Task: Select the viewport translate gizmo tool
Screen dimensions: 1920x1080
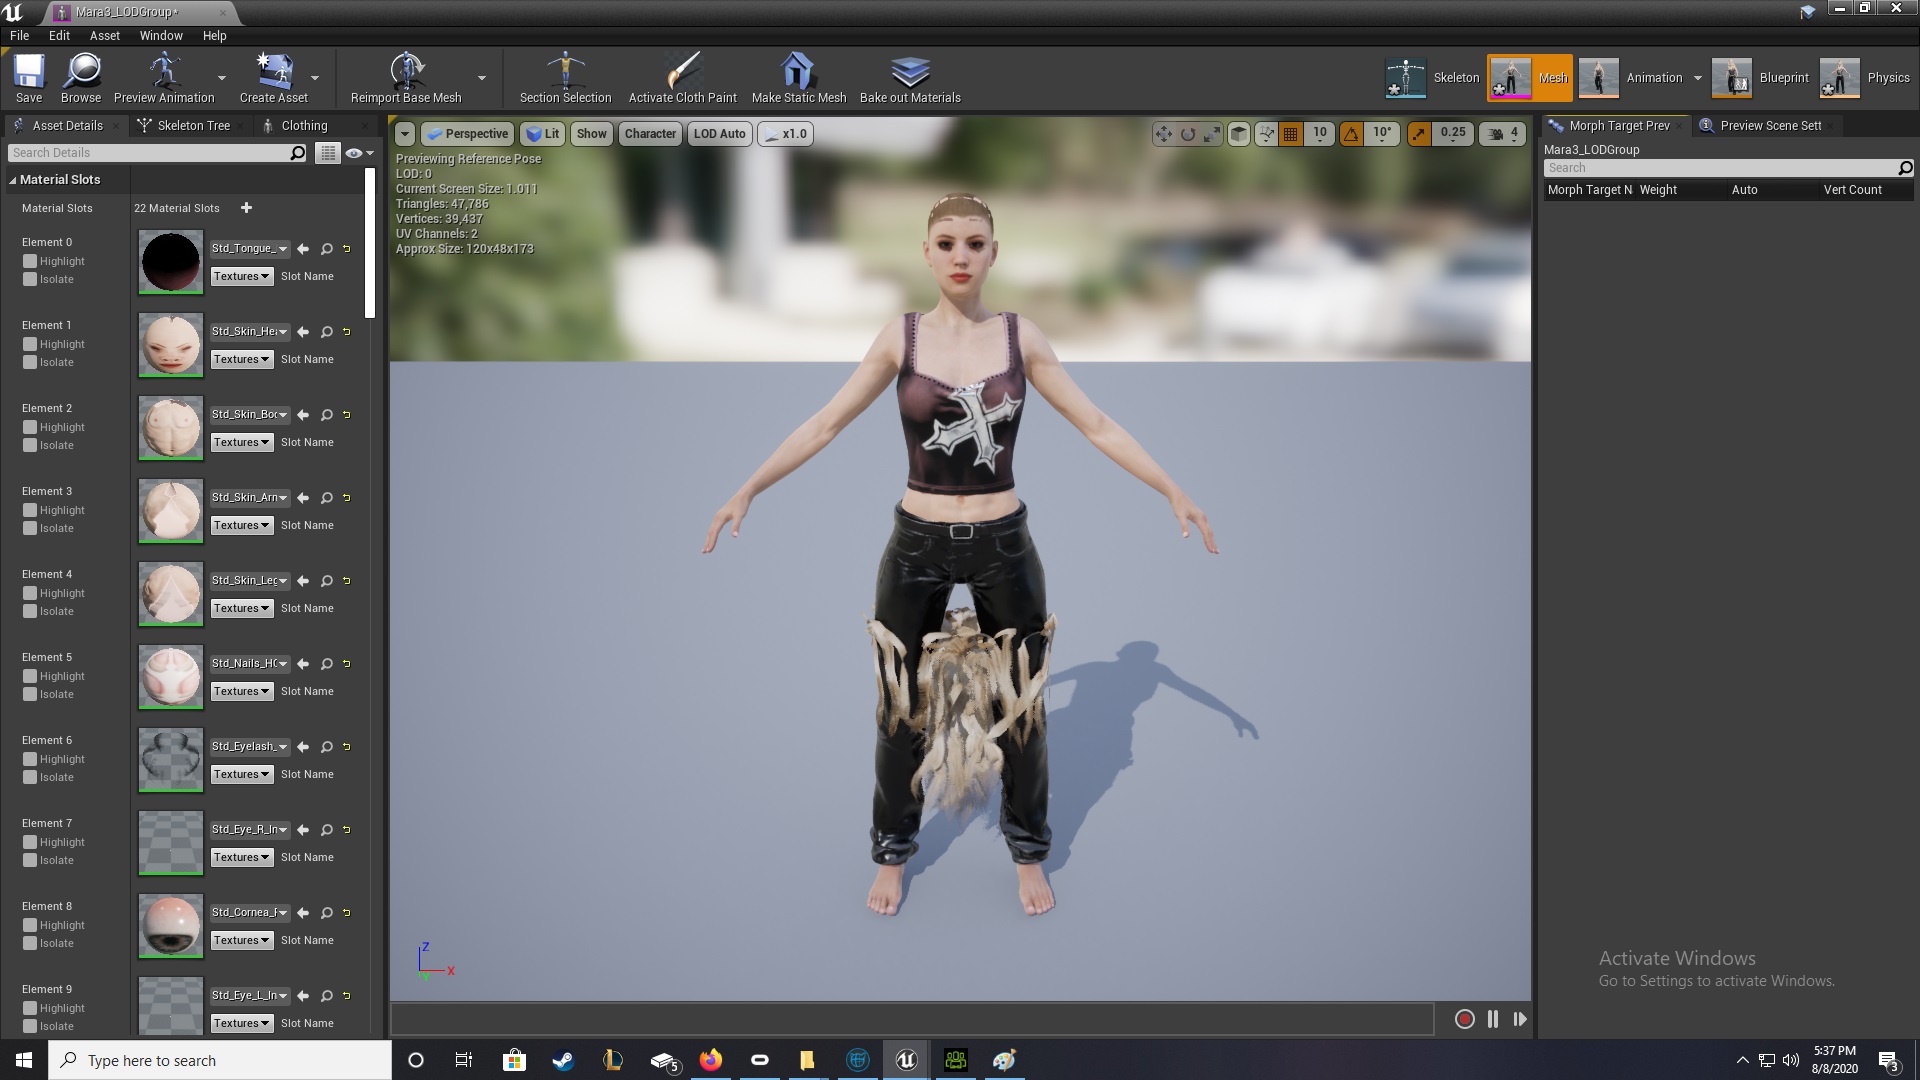Action: (x=1163, y=134)
